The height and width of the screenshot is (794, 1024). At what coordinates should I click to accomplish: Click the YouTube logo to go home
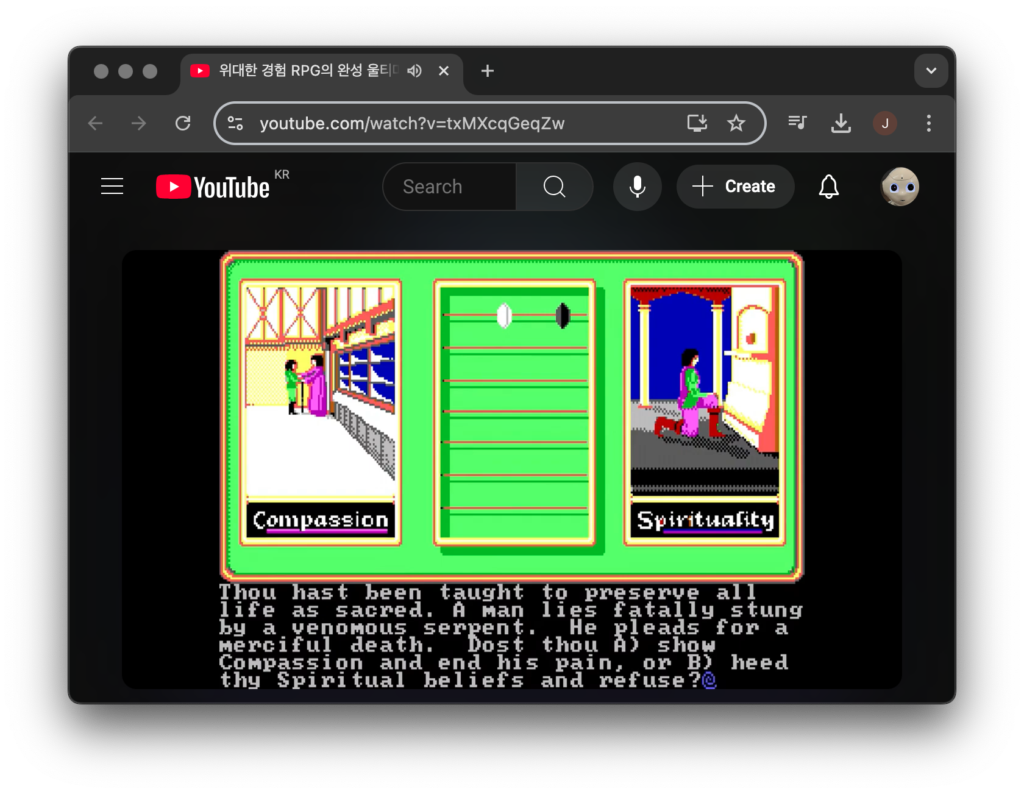click(213, 187)
